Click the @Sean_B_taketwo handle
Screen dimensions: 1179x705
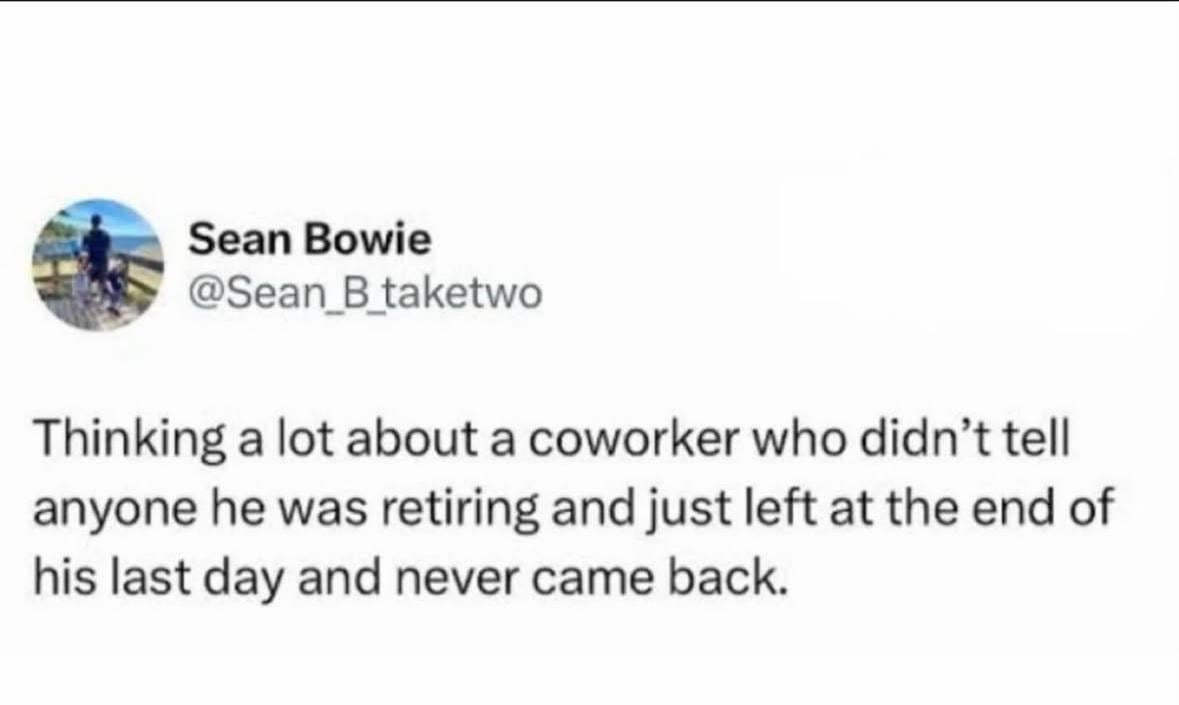click(x=365, y=294)
